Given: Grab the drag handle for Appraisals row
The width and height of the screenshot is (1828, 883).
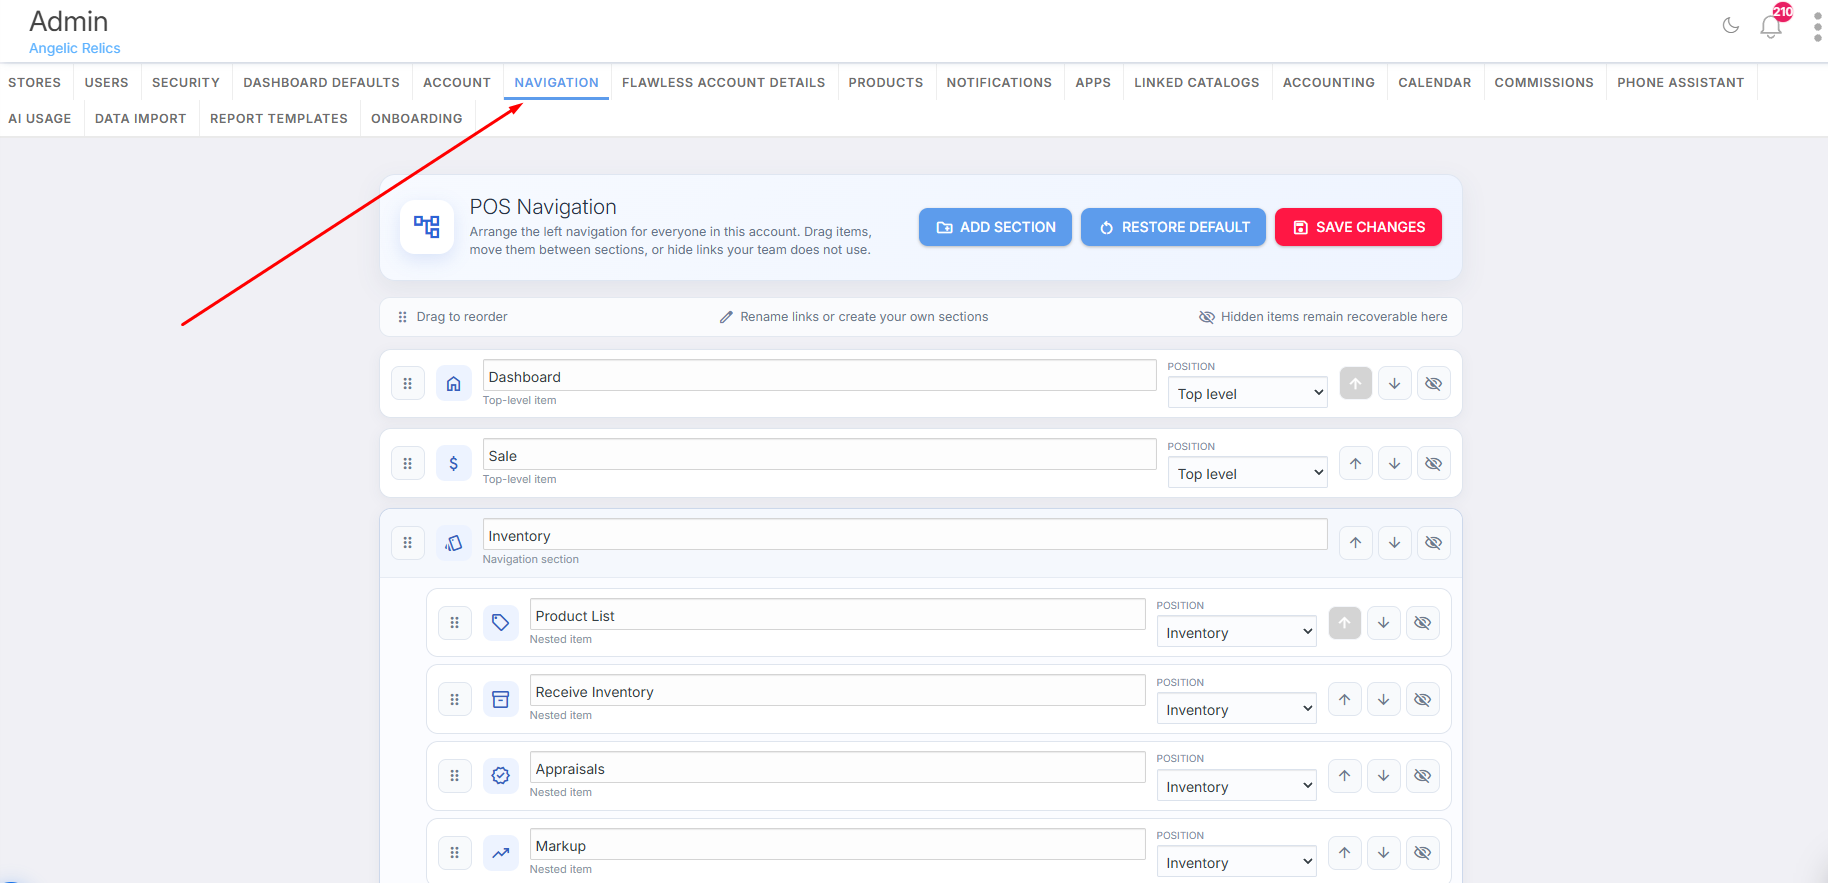Looking at the screenshot, I should point(455,776).
